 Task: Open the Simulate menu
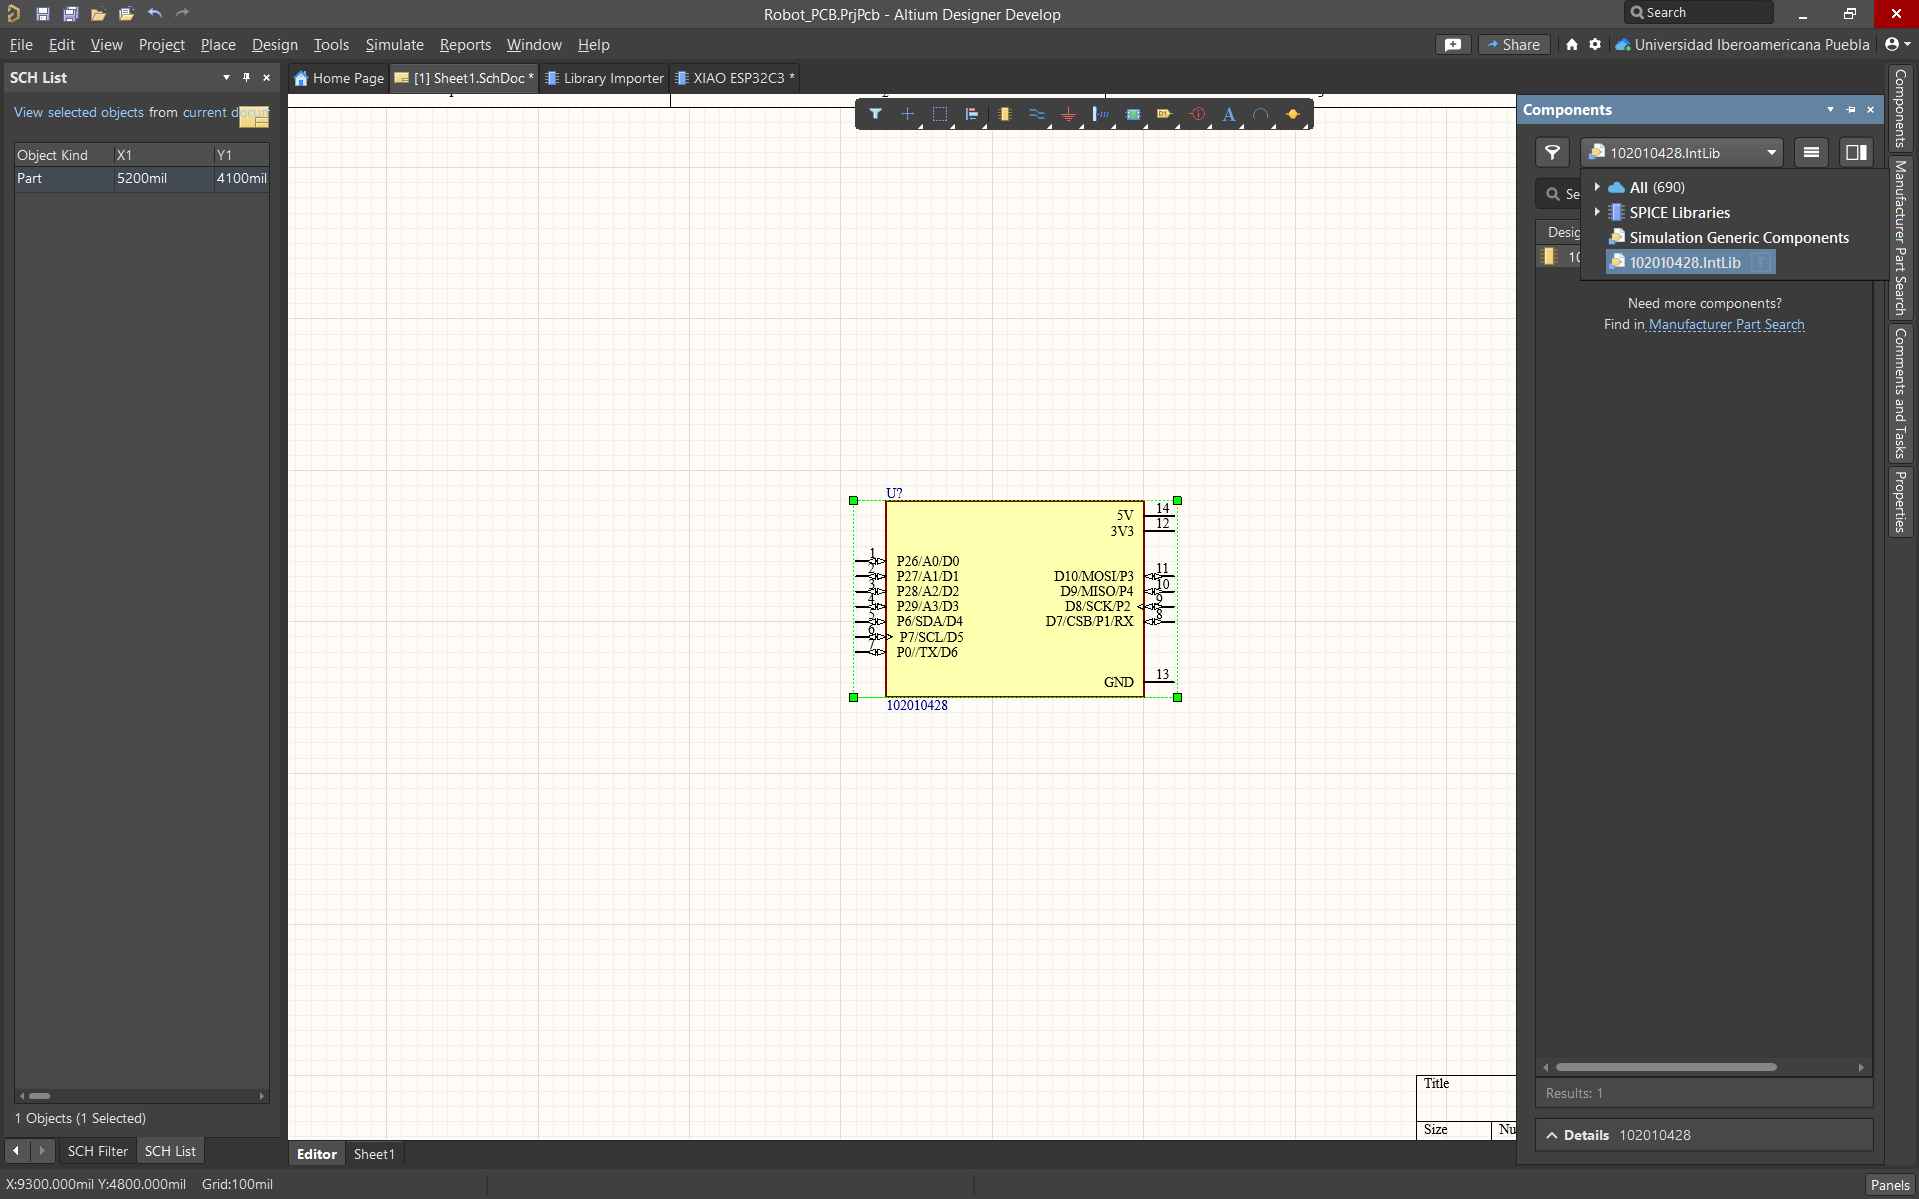pos(394,45)
